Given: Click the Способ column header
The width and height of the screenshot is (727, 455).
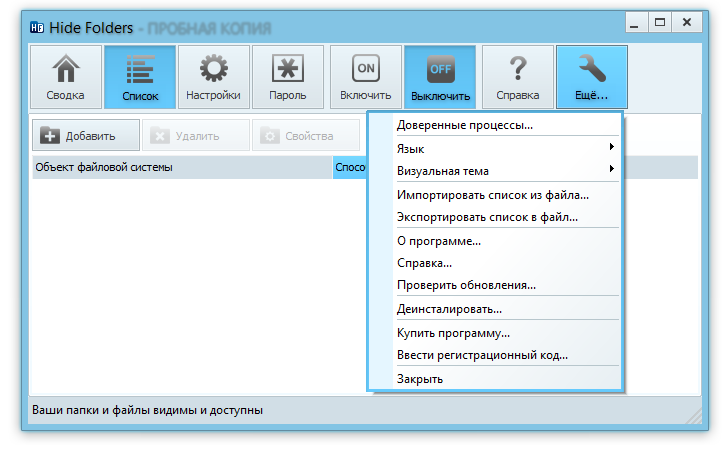Looking at the screenshot, I should (x=350, y=167).
